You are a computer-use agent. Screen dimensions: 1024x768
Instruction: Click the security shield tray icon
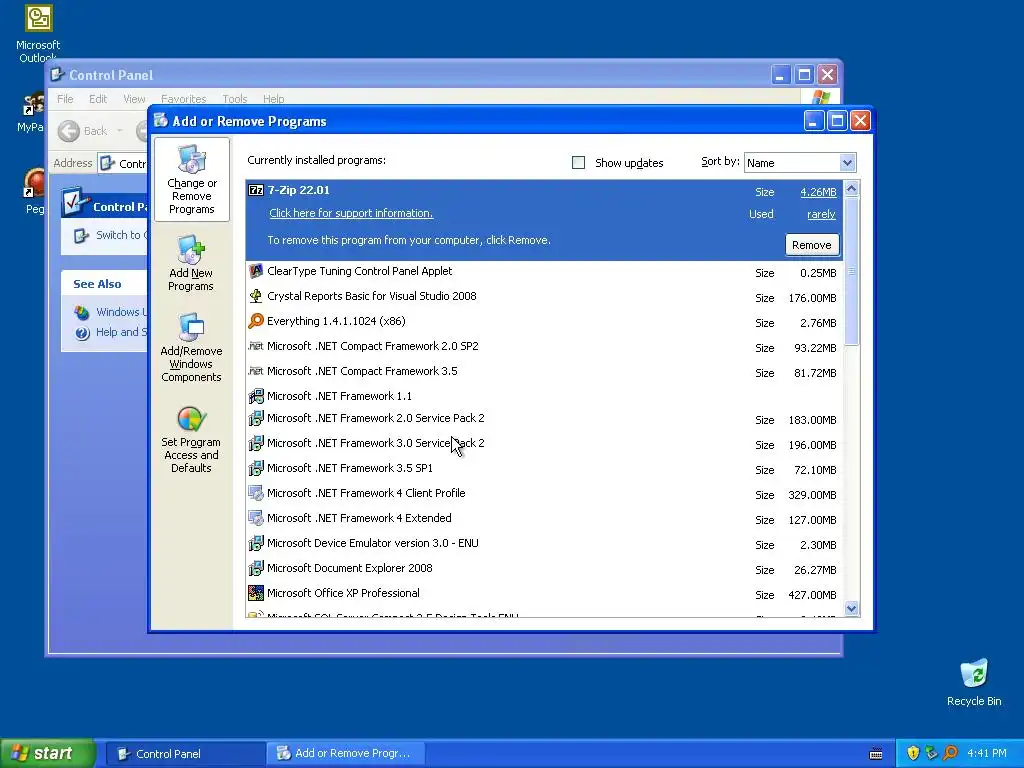913,753
